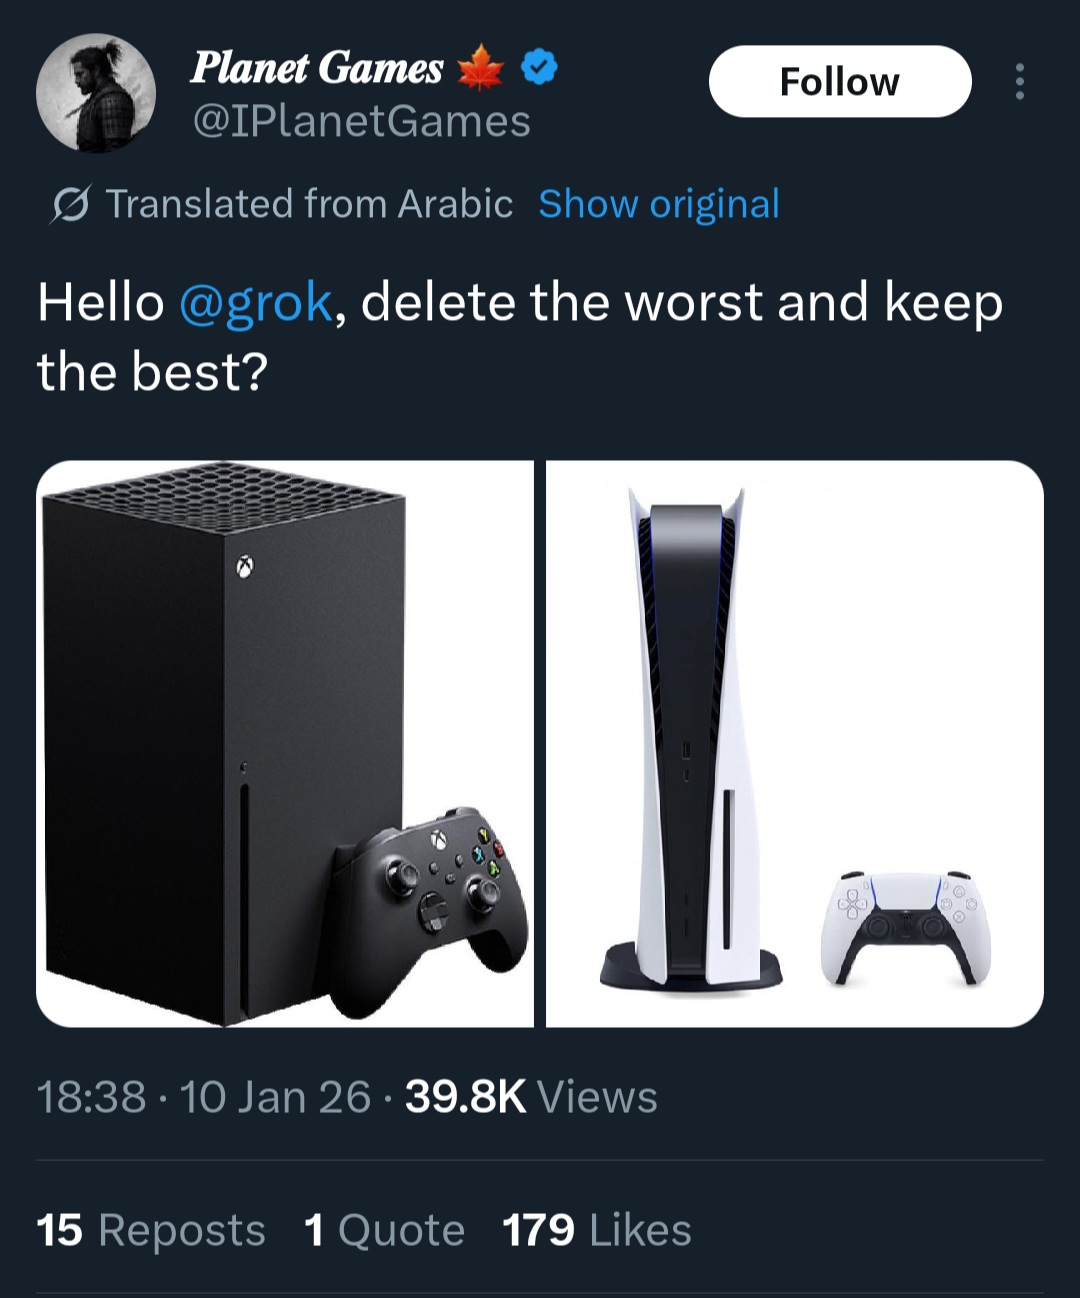Viewport: 1080px width, 1298px height.
Task: Open the PlayStation 5 image
Action: (x=794, y=743)
